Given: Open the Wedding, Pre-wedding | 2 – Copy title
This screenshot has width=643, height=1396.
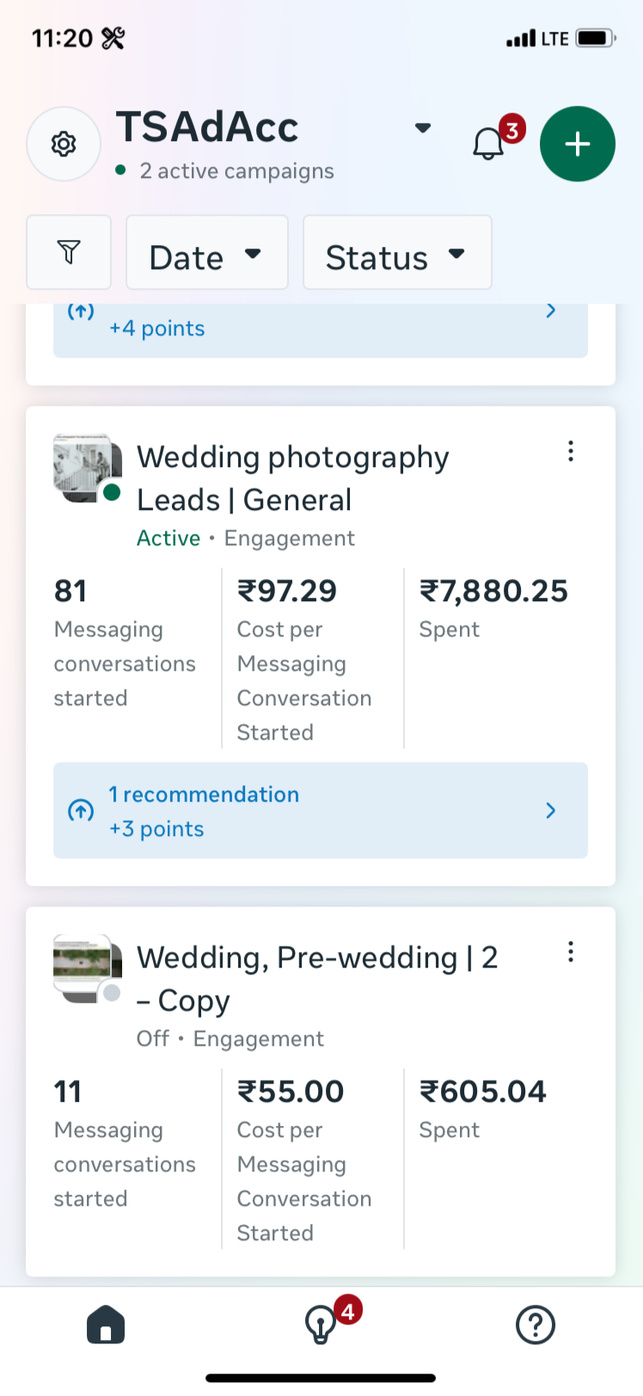Looking at the screenshot, I should 316,978.
